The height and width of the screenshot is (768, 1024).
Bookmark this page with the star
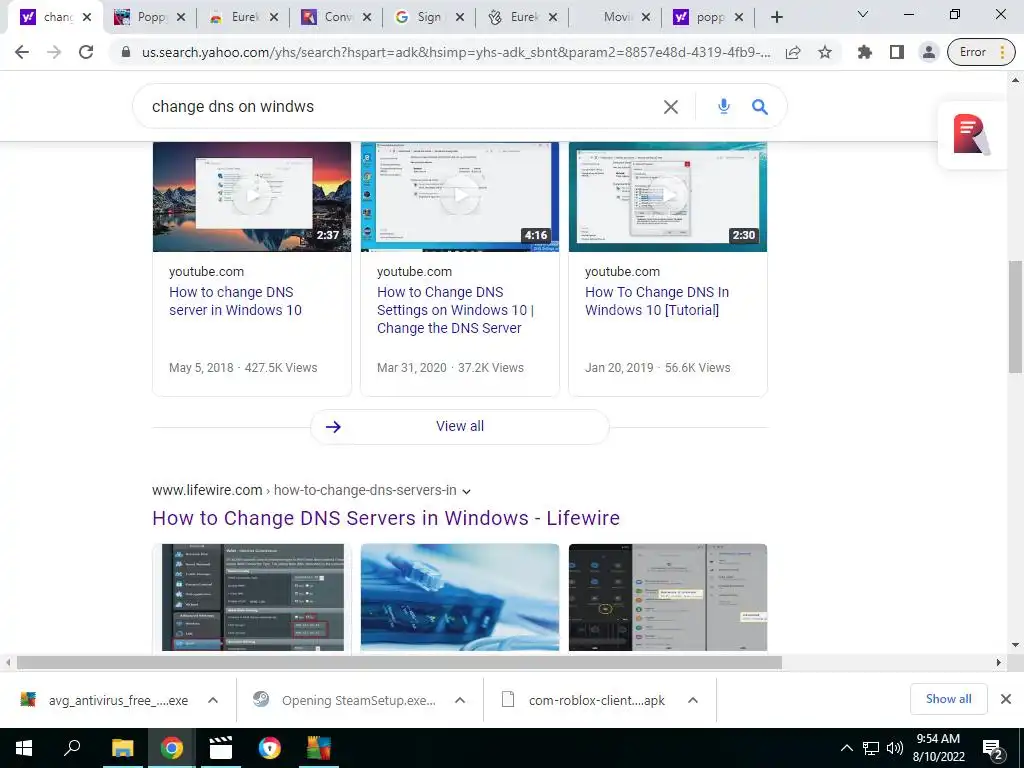pyautogui.click(x=825, y=52)
